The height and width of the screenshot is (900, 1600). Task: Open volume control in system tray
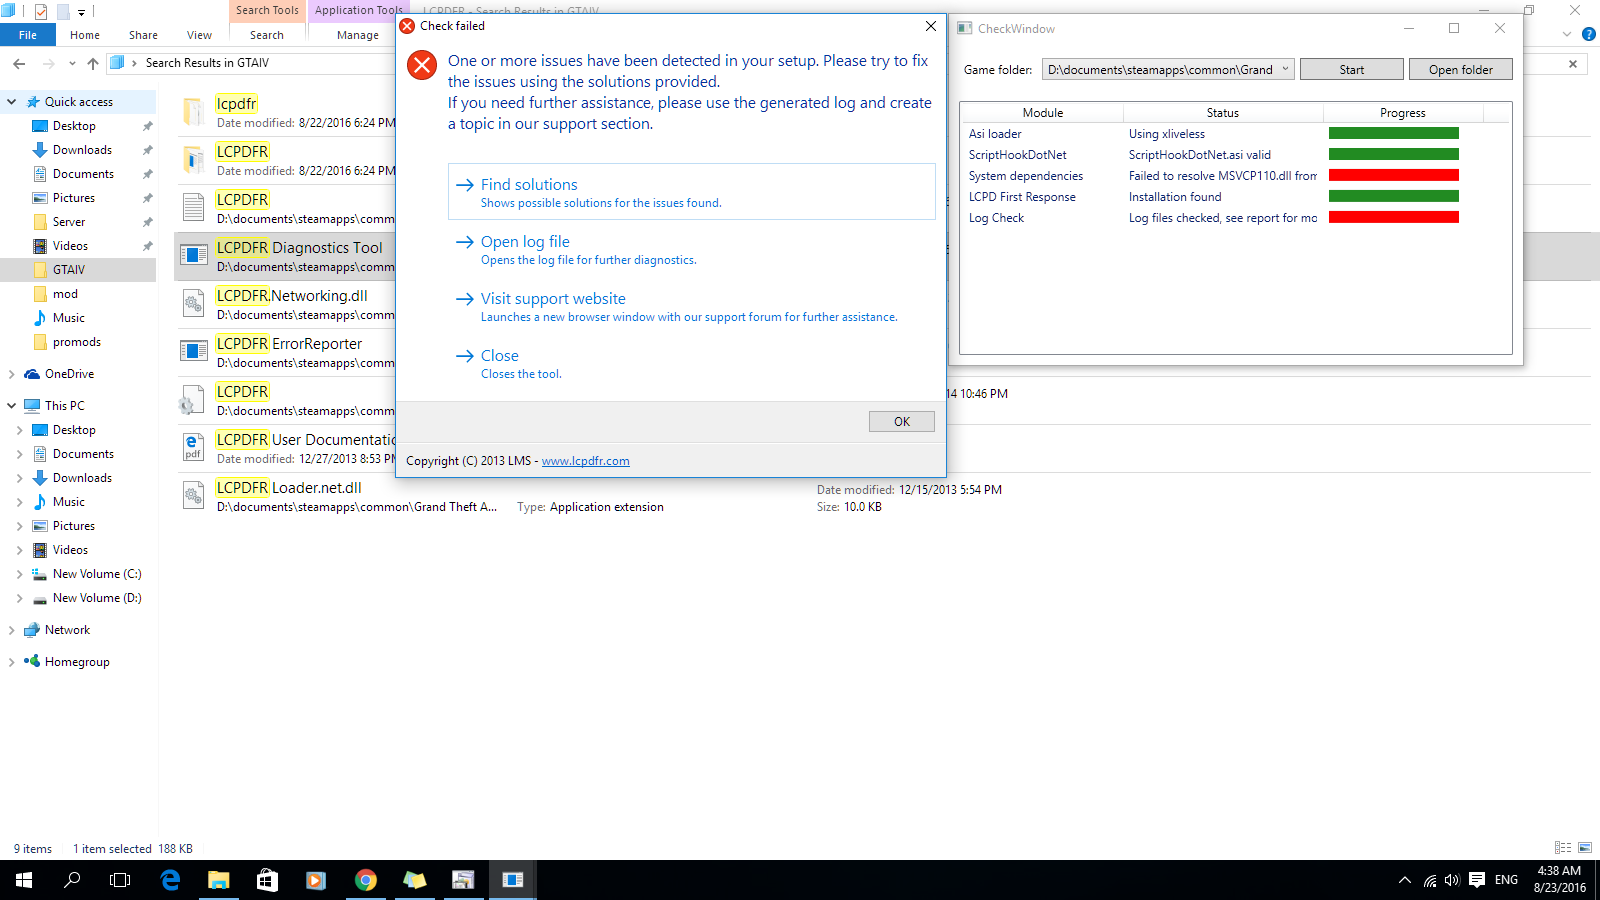[1452, 880]
